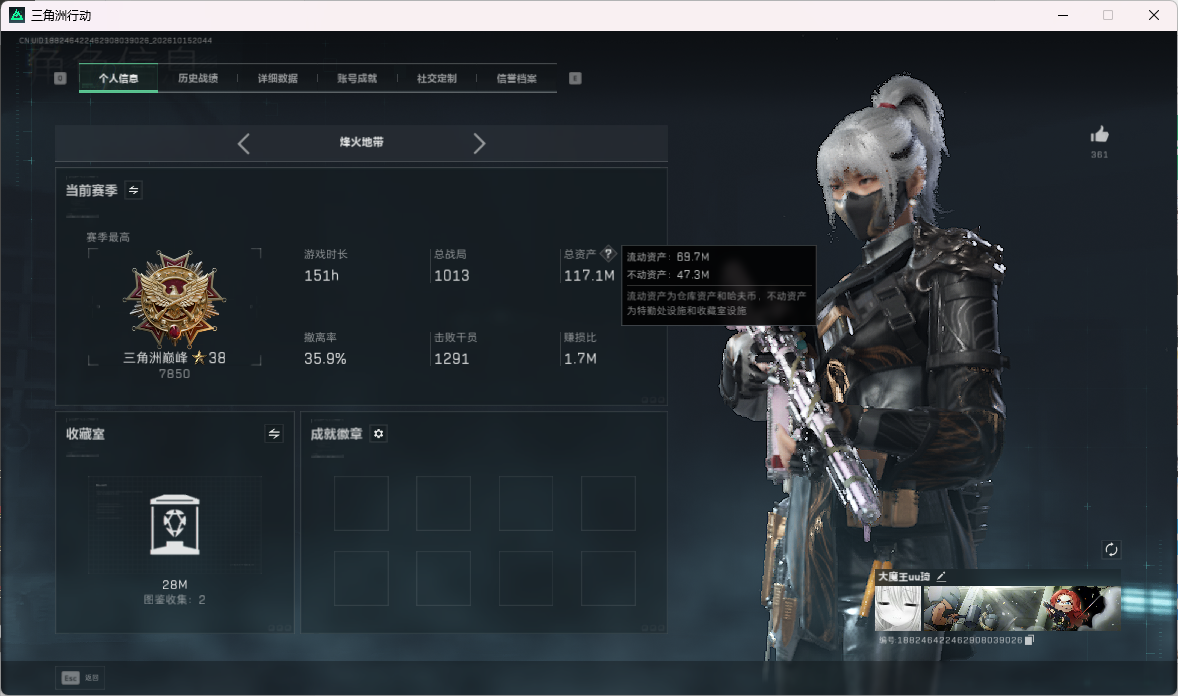
Task: Click the 游戏时长 value 151h
Action: tap(322, 276)
